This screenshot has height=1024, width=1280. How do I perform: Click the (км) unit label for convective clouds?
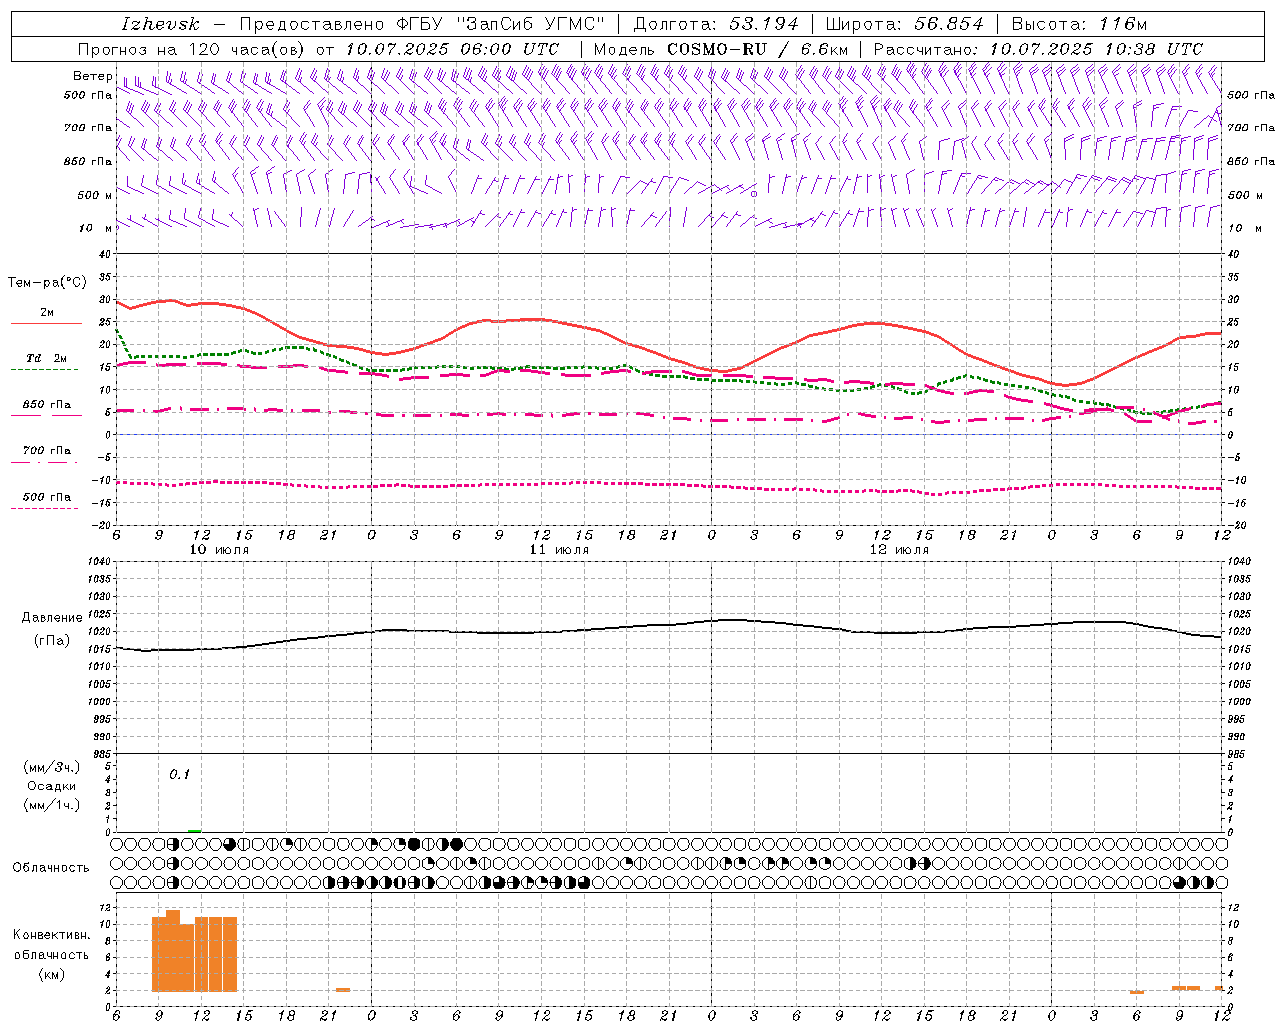click(x=51, y=974)
